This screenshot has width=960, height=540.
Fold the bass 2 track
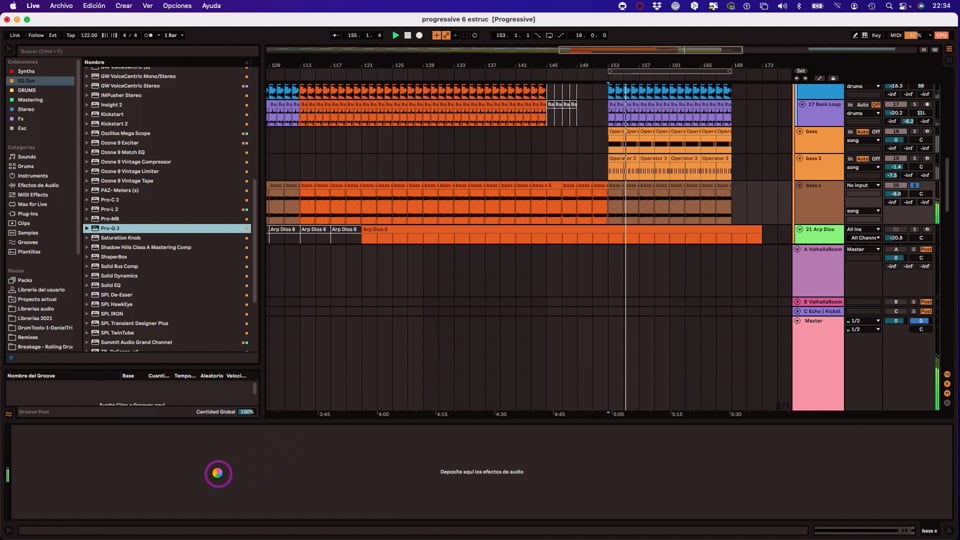(800, 159)
